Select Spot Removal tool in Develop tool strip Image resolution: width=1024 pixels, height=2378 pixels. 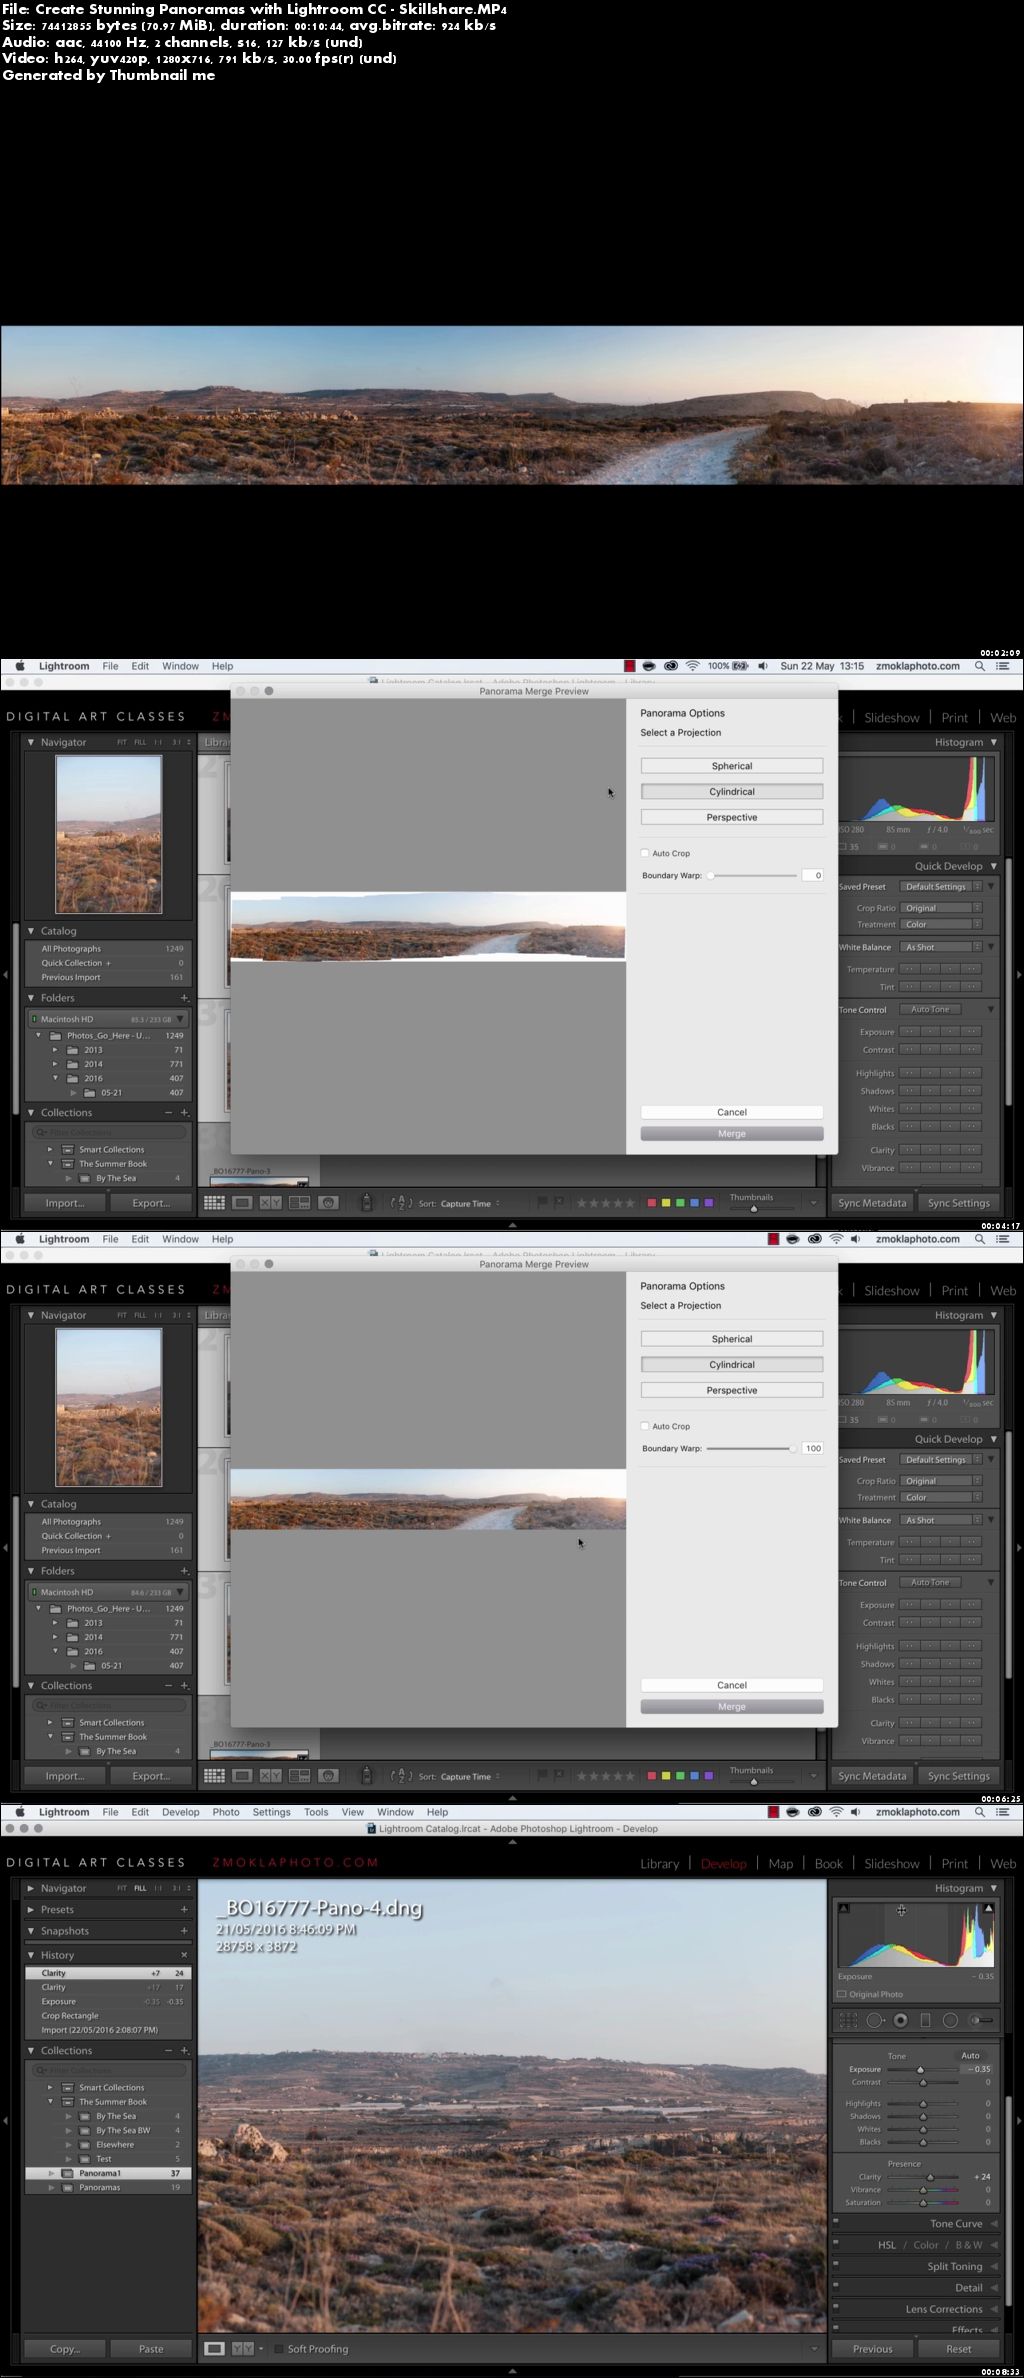(875, 2020)
